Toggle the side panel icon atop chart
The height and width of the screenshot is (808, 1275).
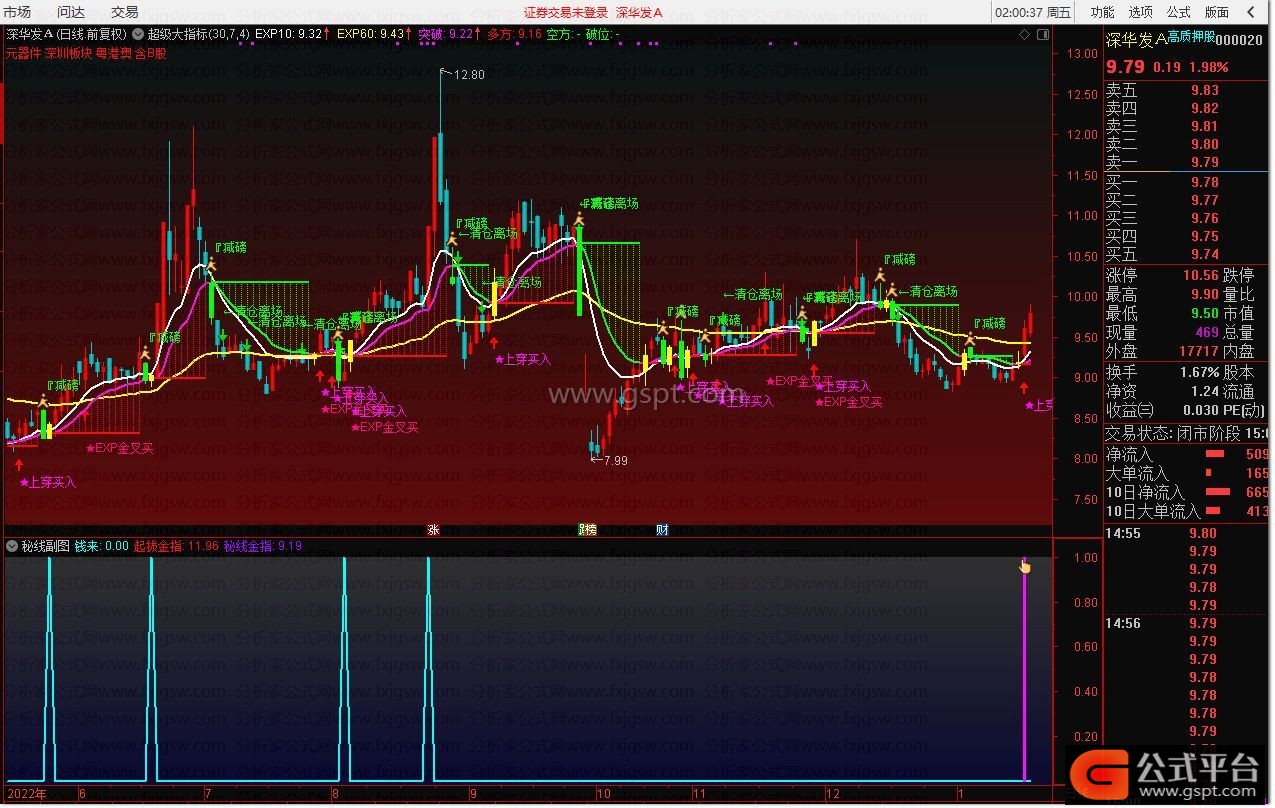pyautogui.click(x=1042, y=34)
